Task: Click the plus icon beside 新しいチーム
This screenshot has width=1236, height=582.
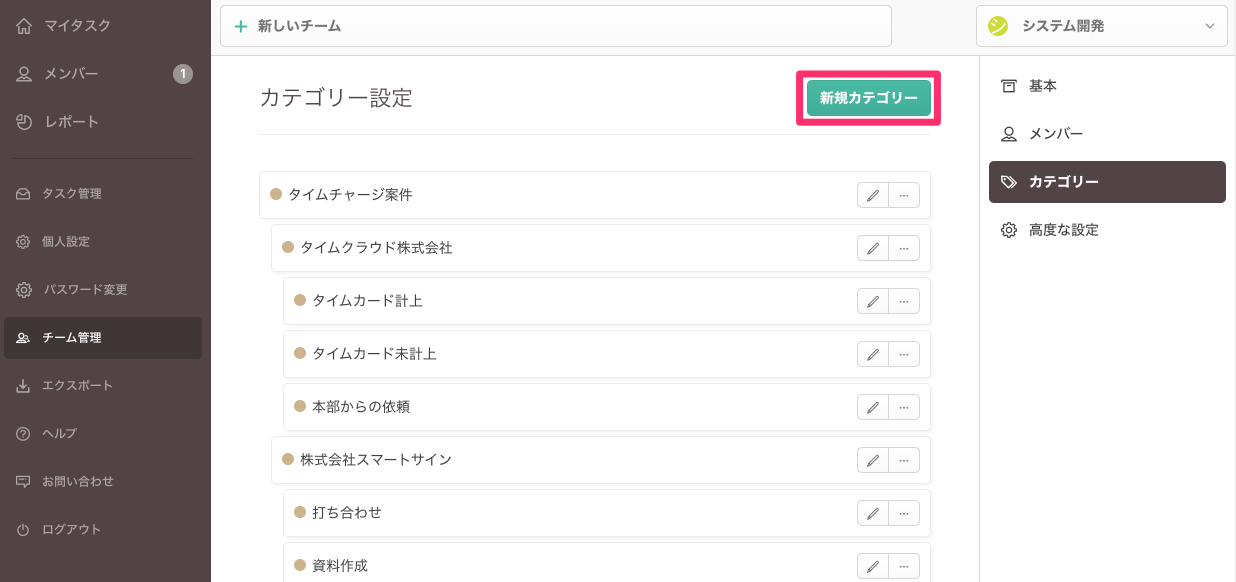Action: [240, 26]
